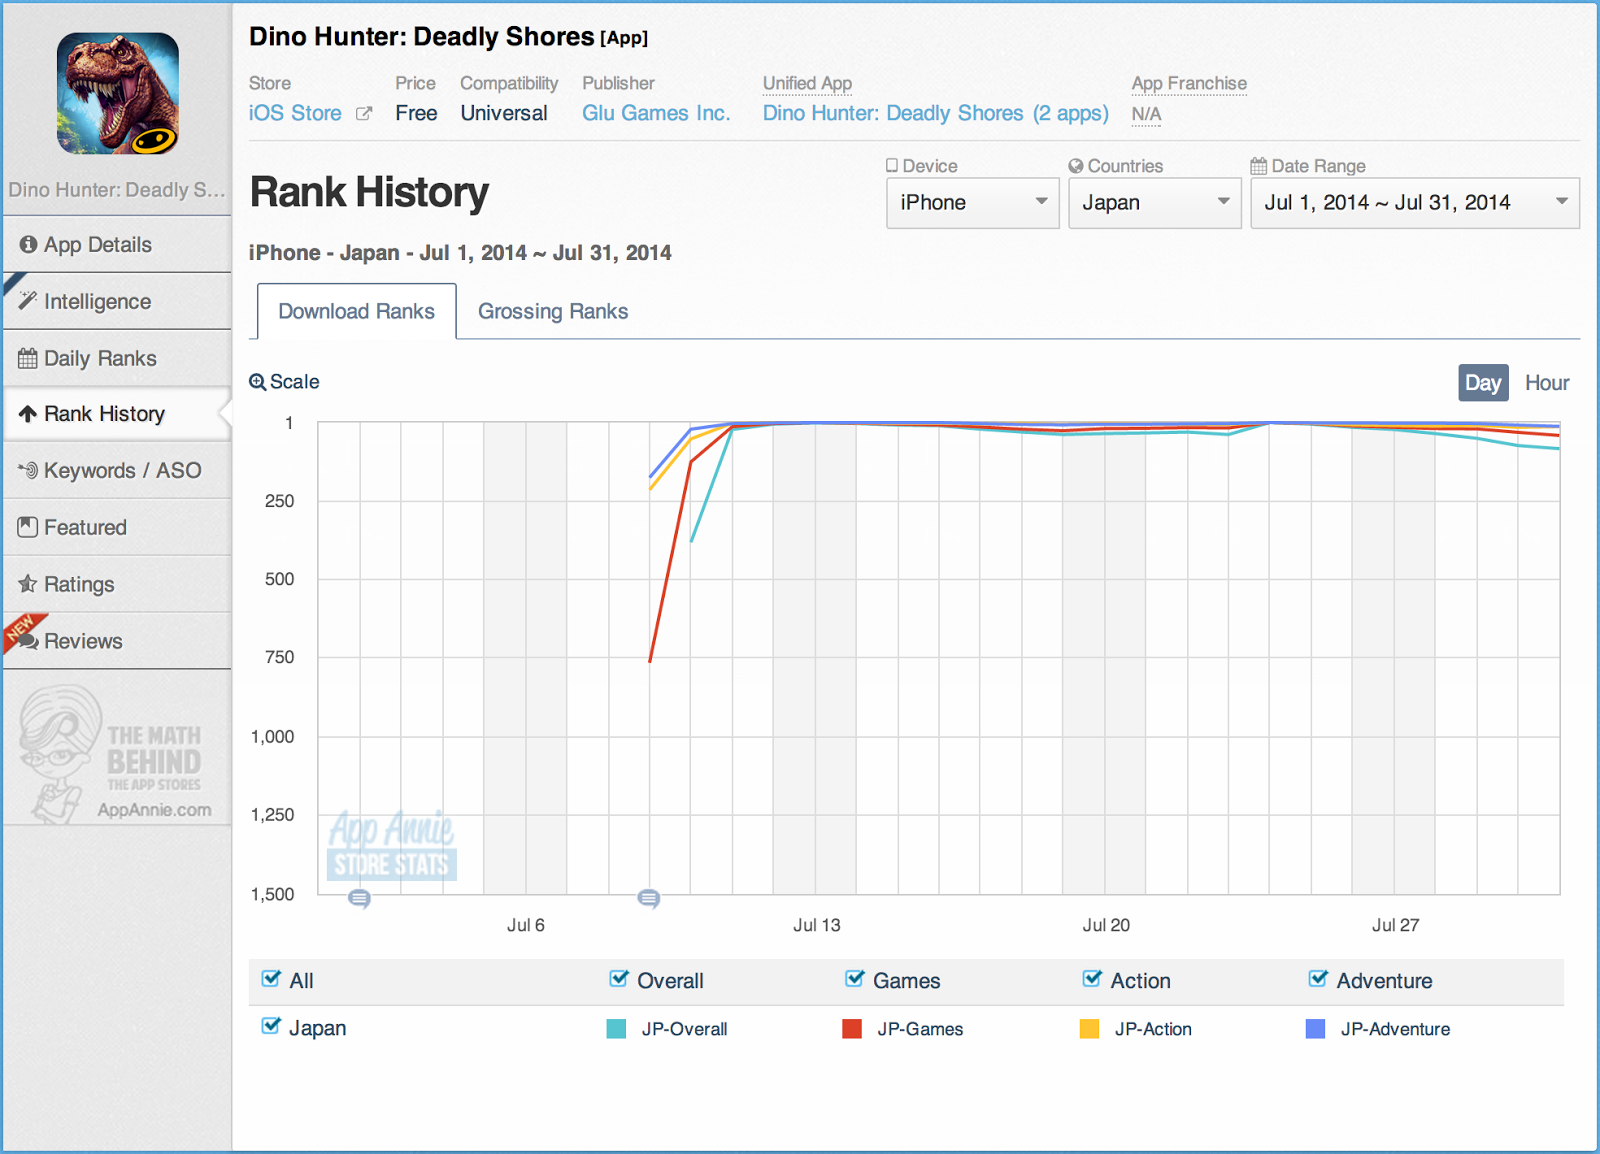This screenshot has width=1600, height=1154.
Task: Click the Ratings star icon
Action: click(28, 584)
